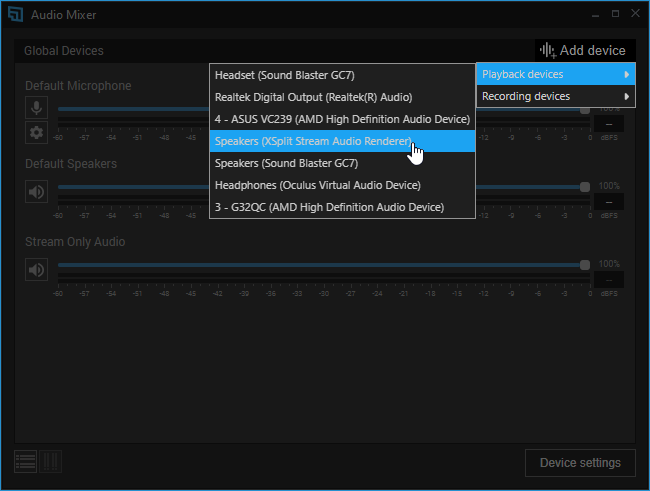Image resolution: width=650 pixels, height=491 pixels.
Task: Switch to horizontal list layout view
Action: 26,462
